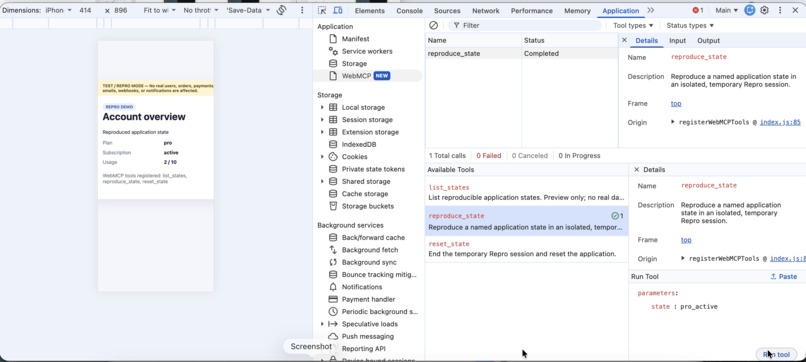Select the Application tab
The image size is (806, 362).
pyautogui.click(x=620, y=11)
